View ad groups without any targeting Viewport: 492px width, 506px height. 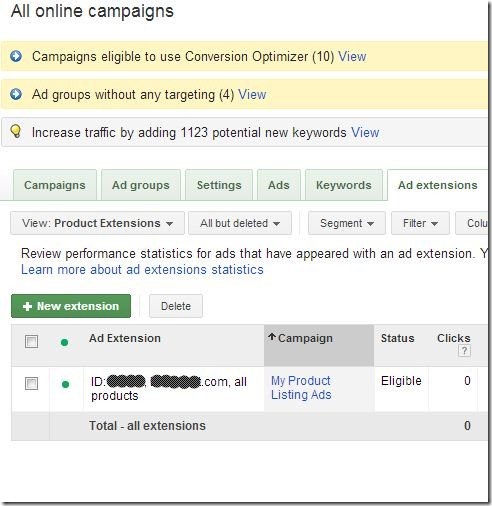tap(252, 95)
